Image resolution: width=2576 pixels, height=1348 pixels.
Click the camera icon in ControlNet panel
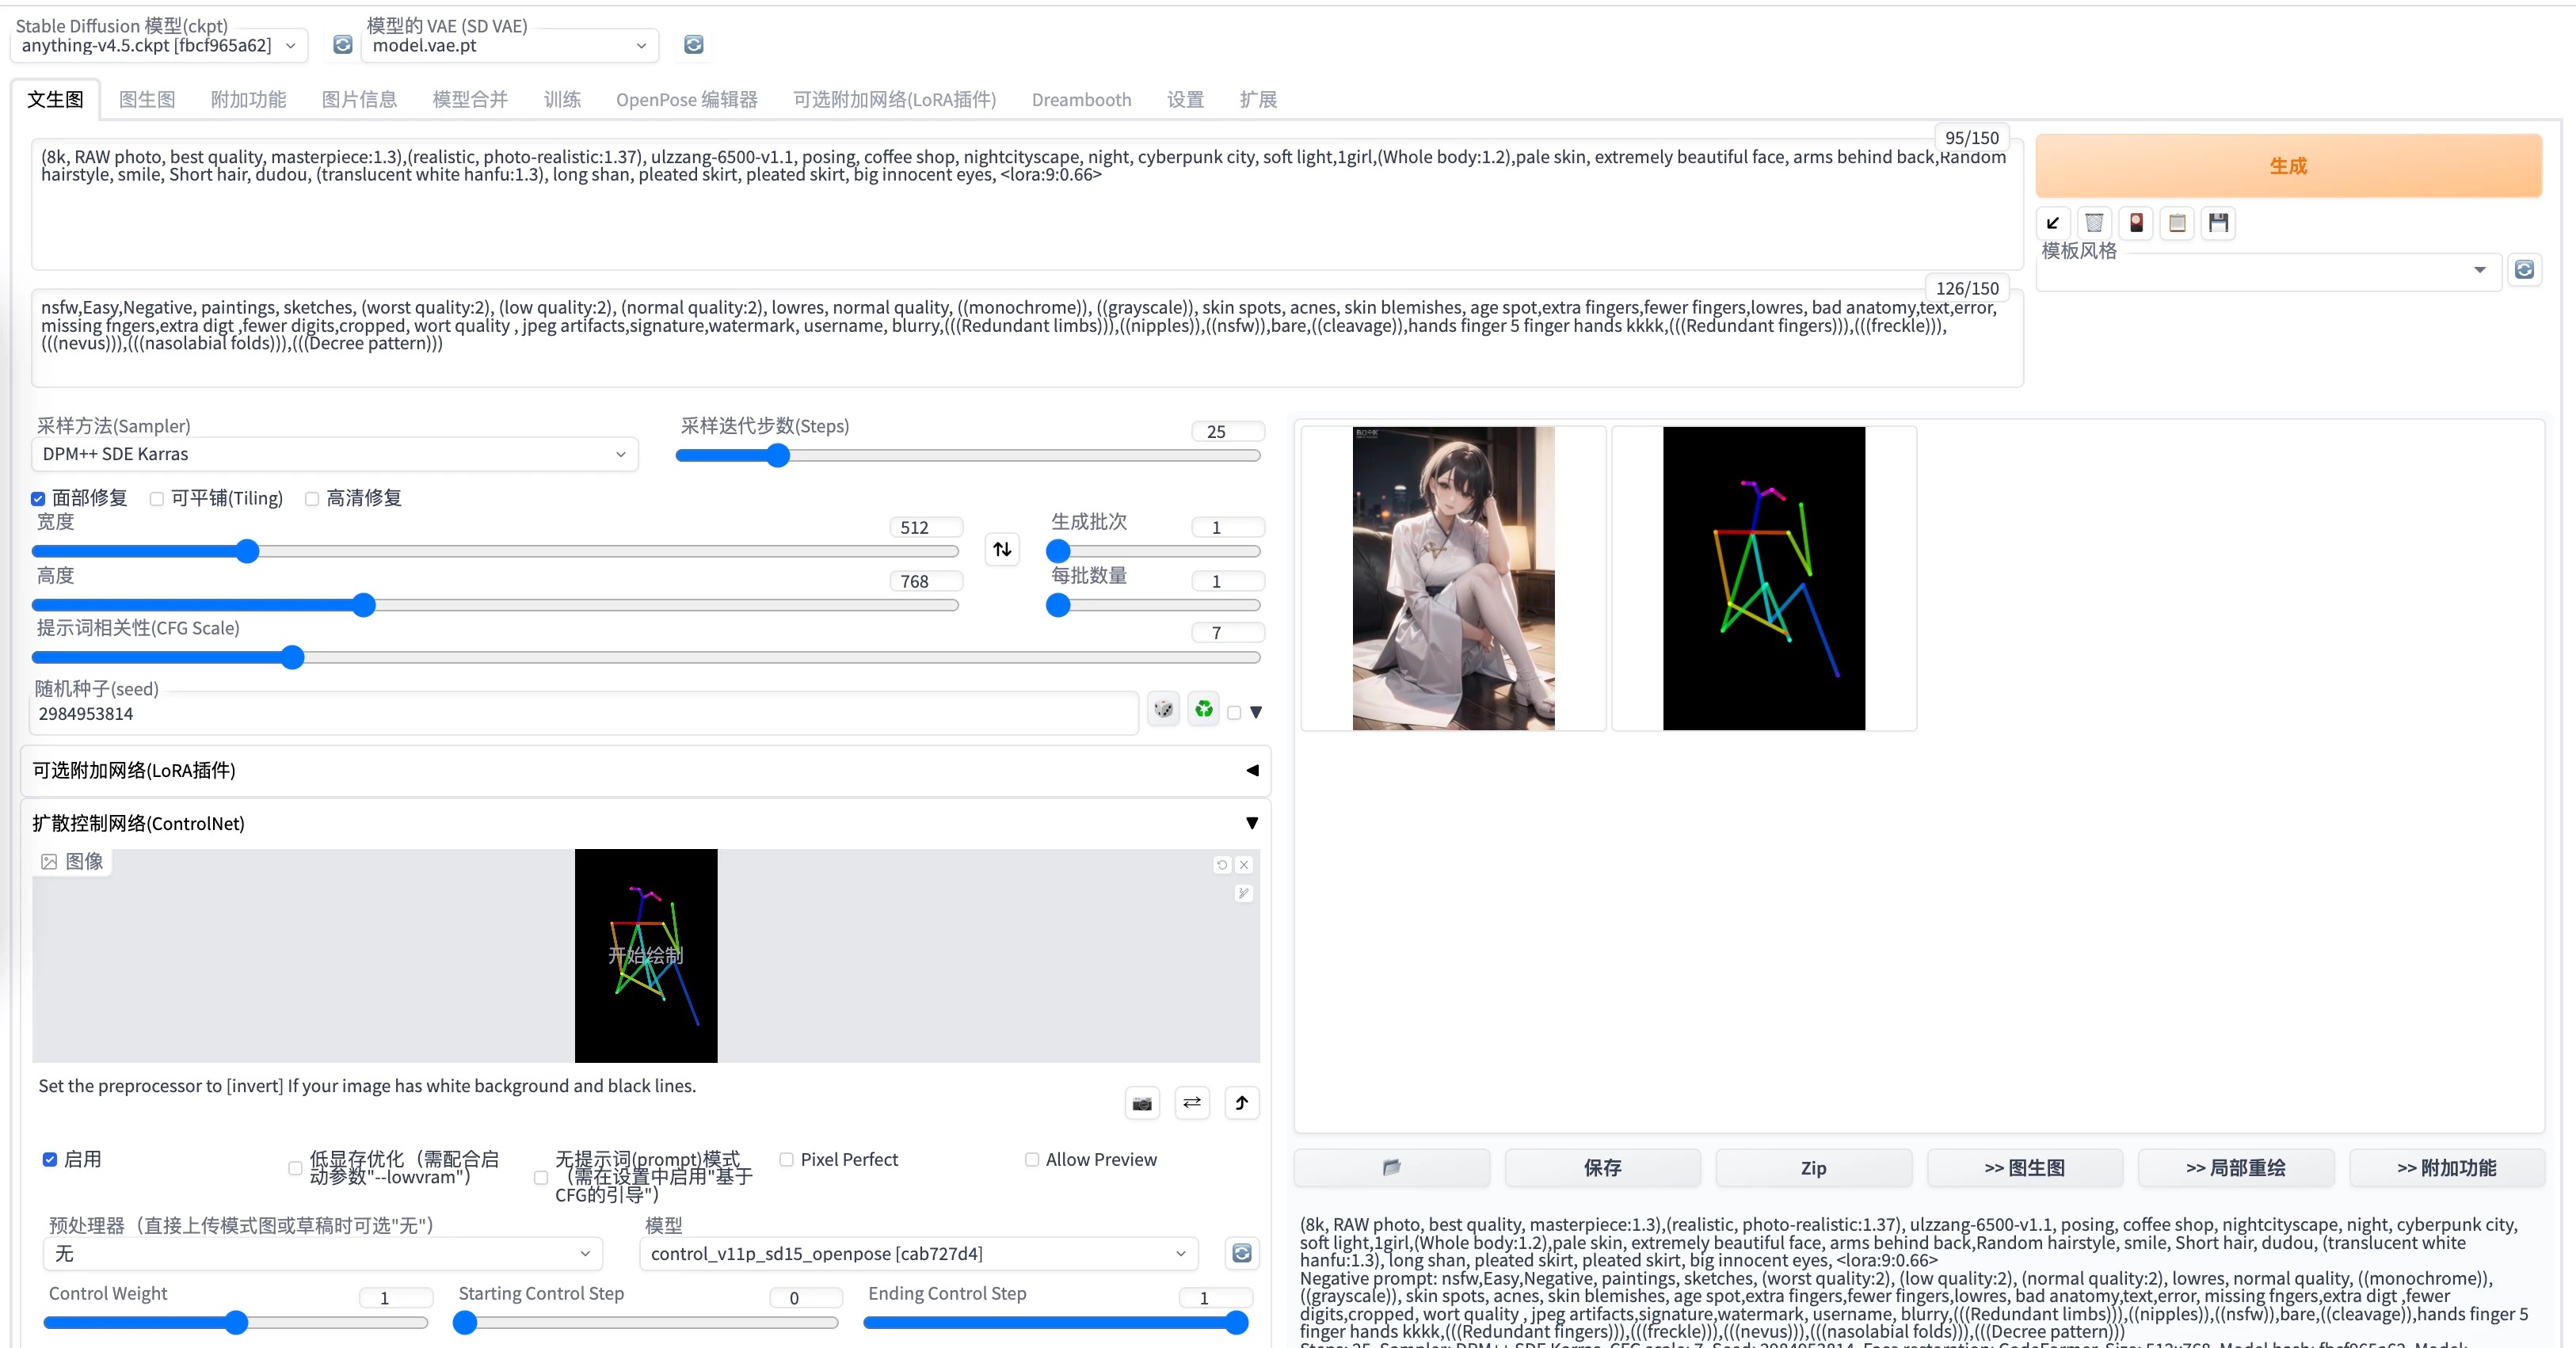1142,1103
